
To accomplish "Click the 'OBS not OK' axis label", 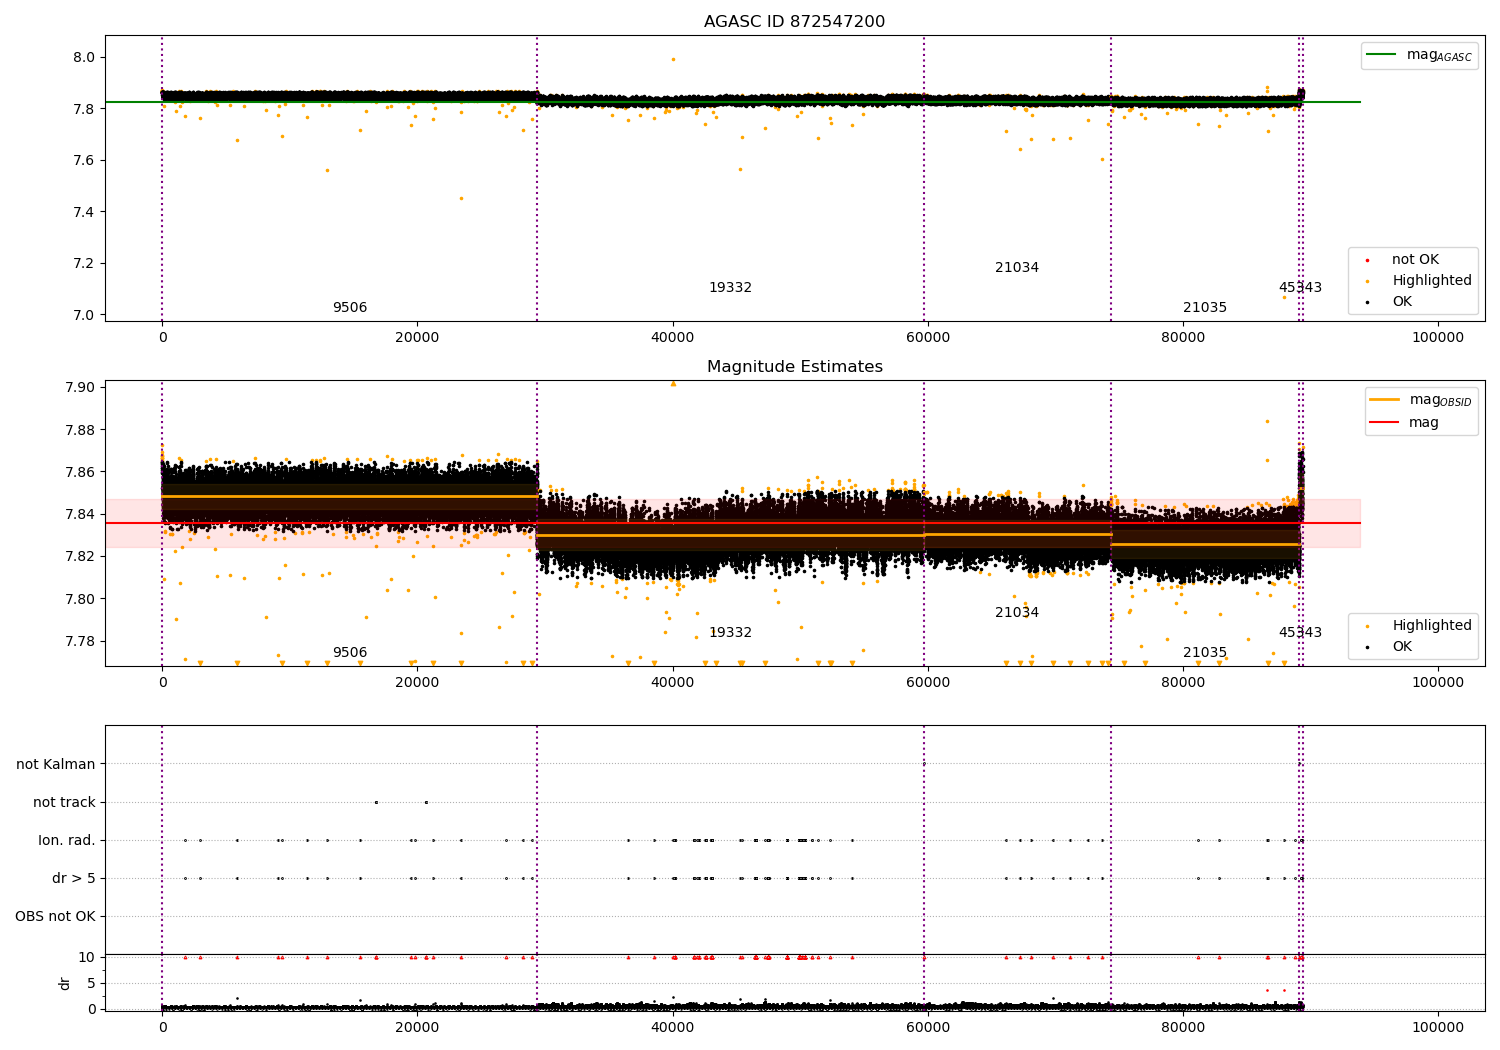I will click(x=56, y=917).
